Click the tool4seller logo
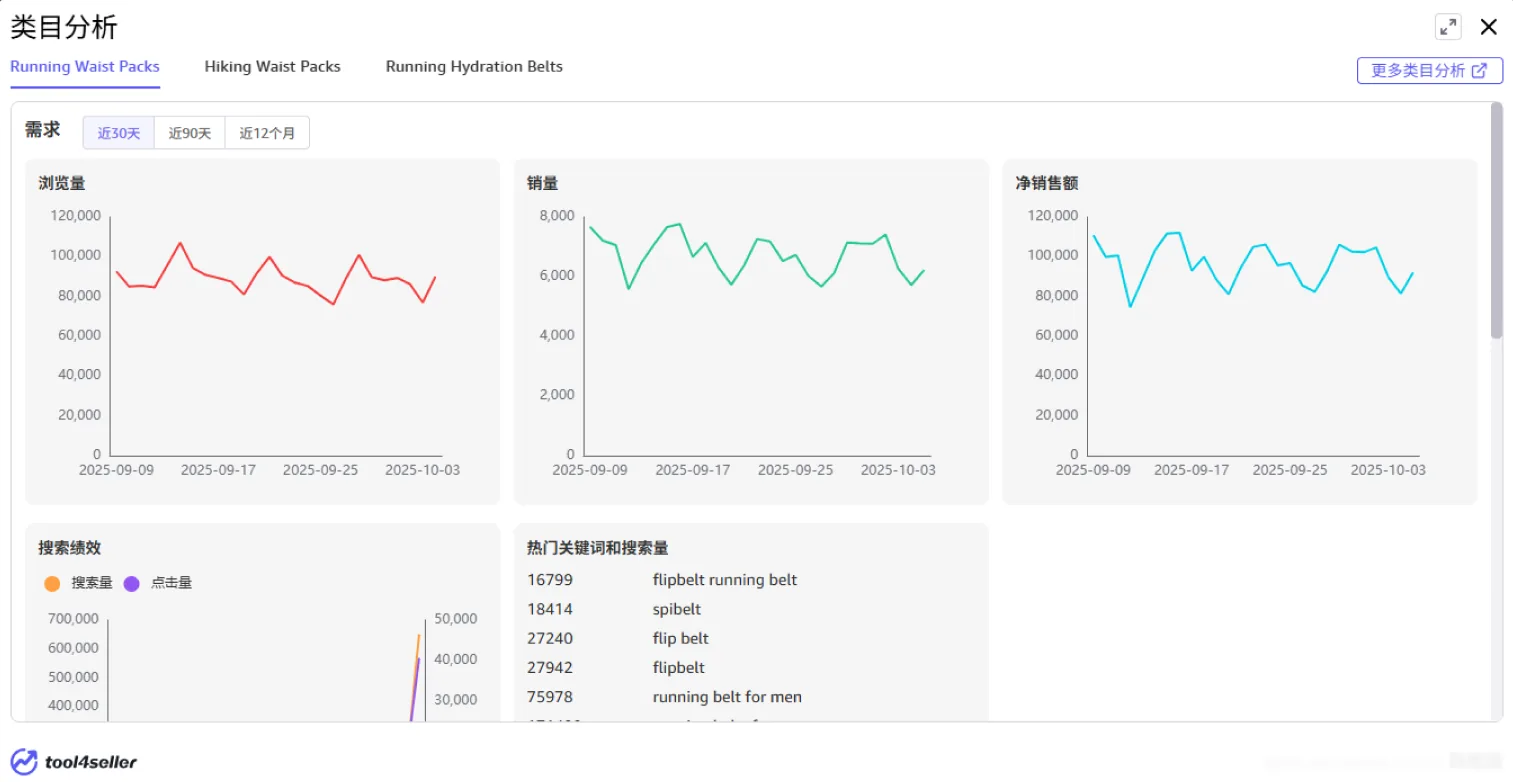 [74, 762]
